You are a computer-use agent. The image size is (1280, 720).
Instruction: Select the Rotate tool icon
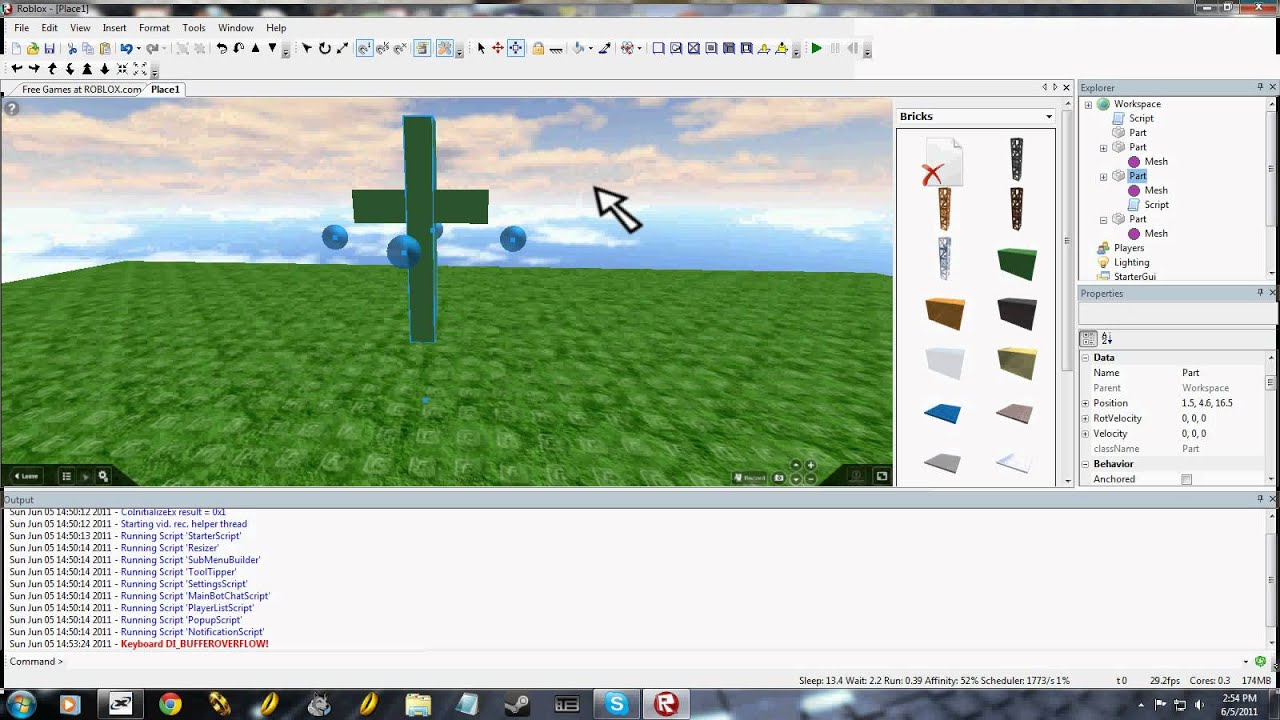click(x=324, y=48)
